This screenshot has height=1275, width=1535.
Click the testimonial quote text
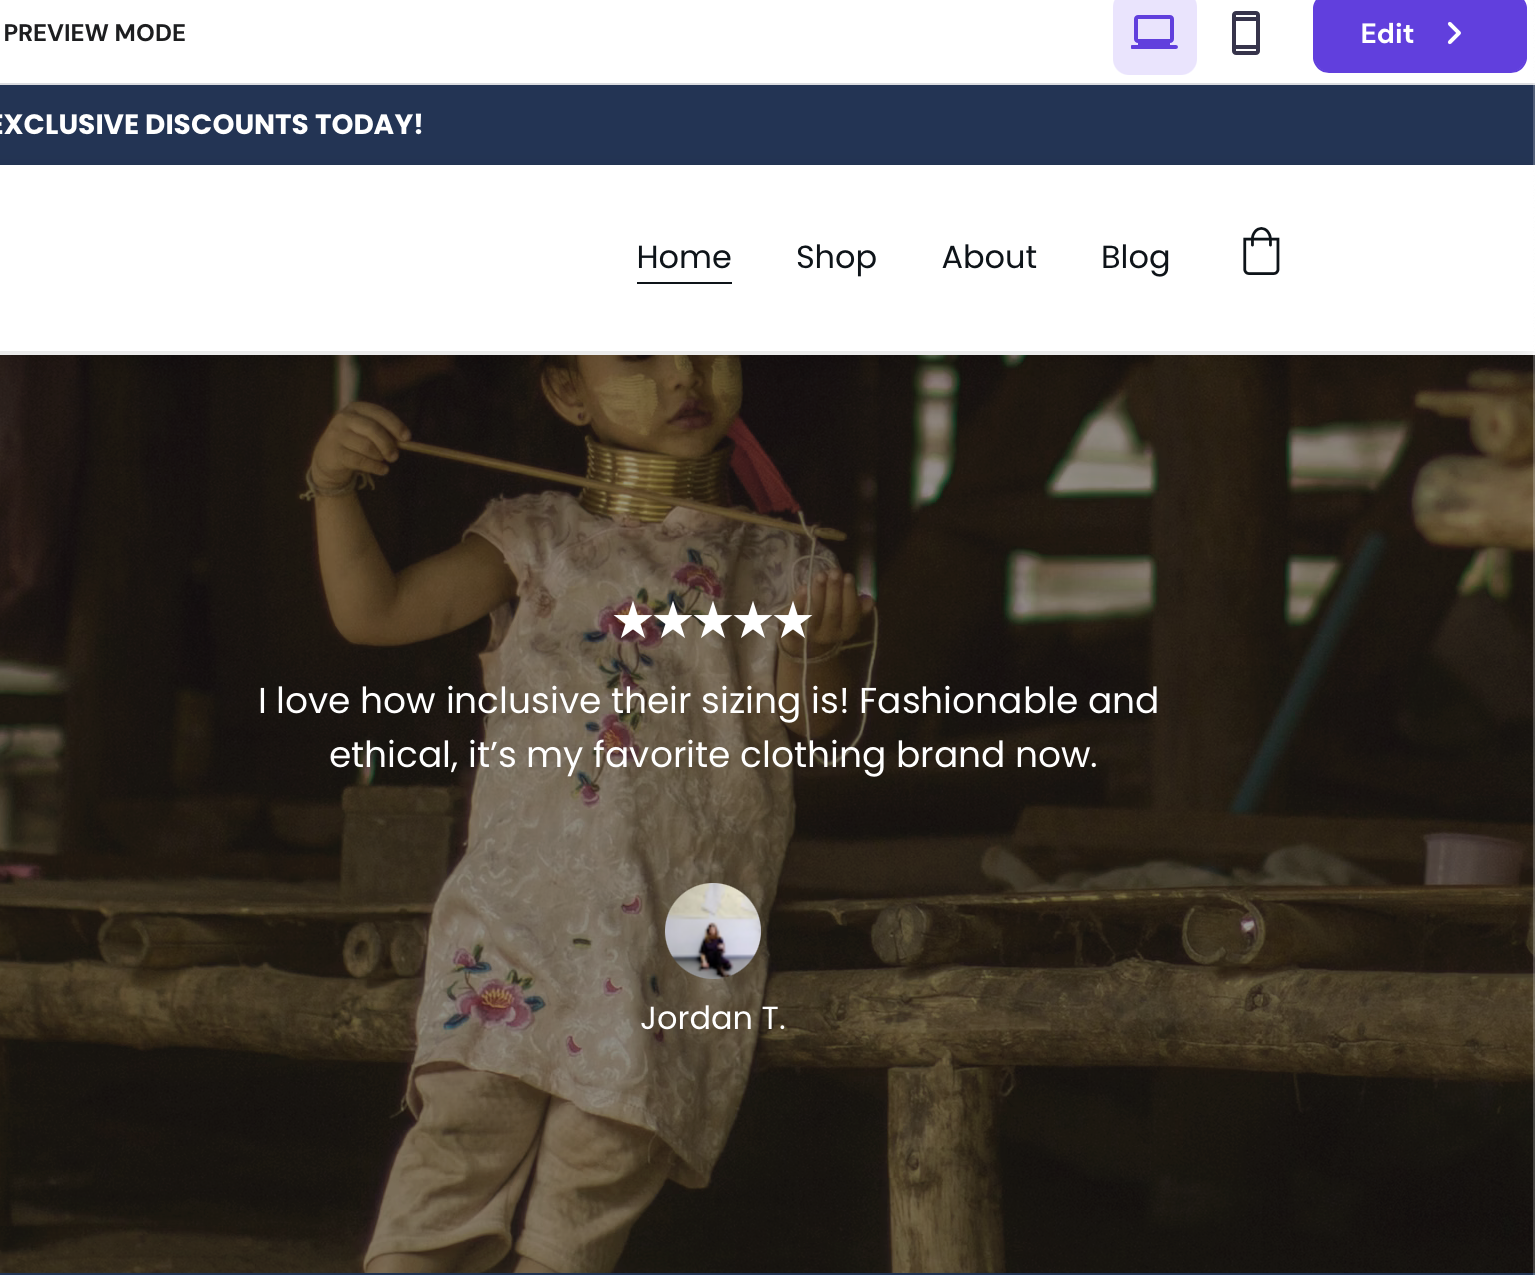tap(708, 727)
